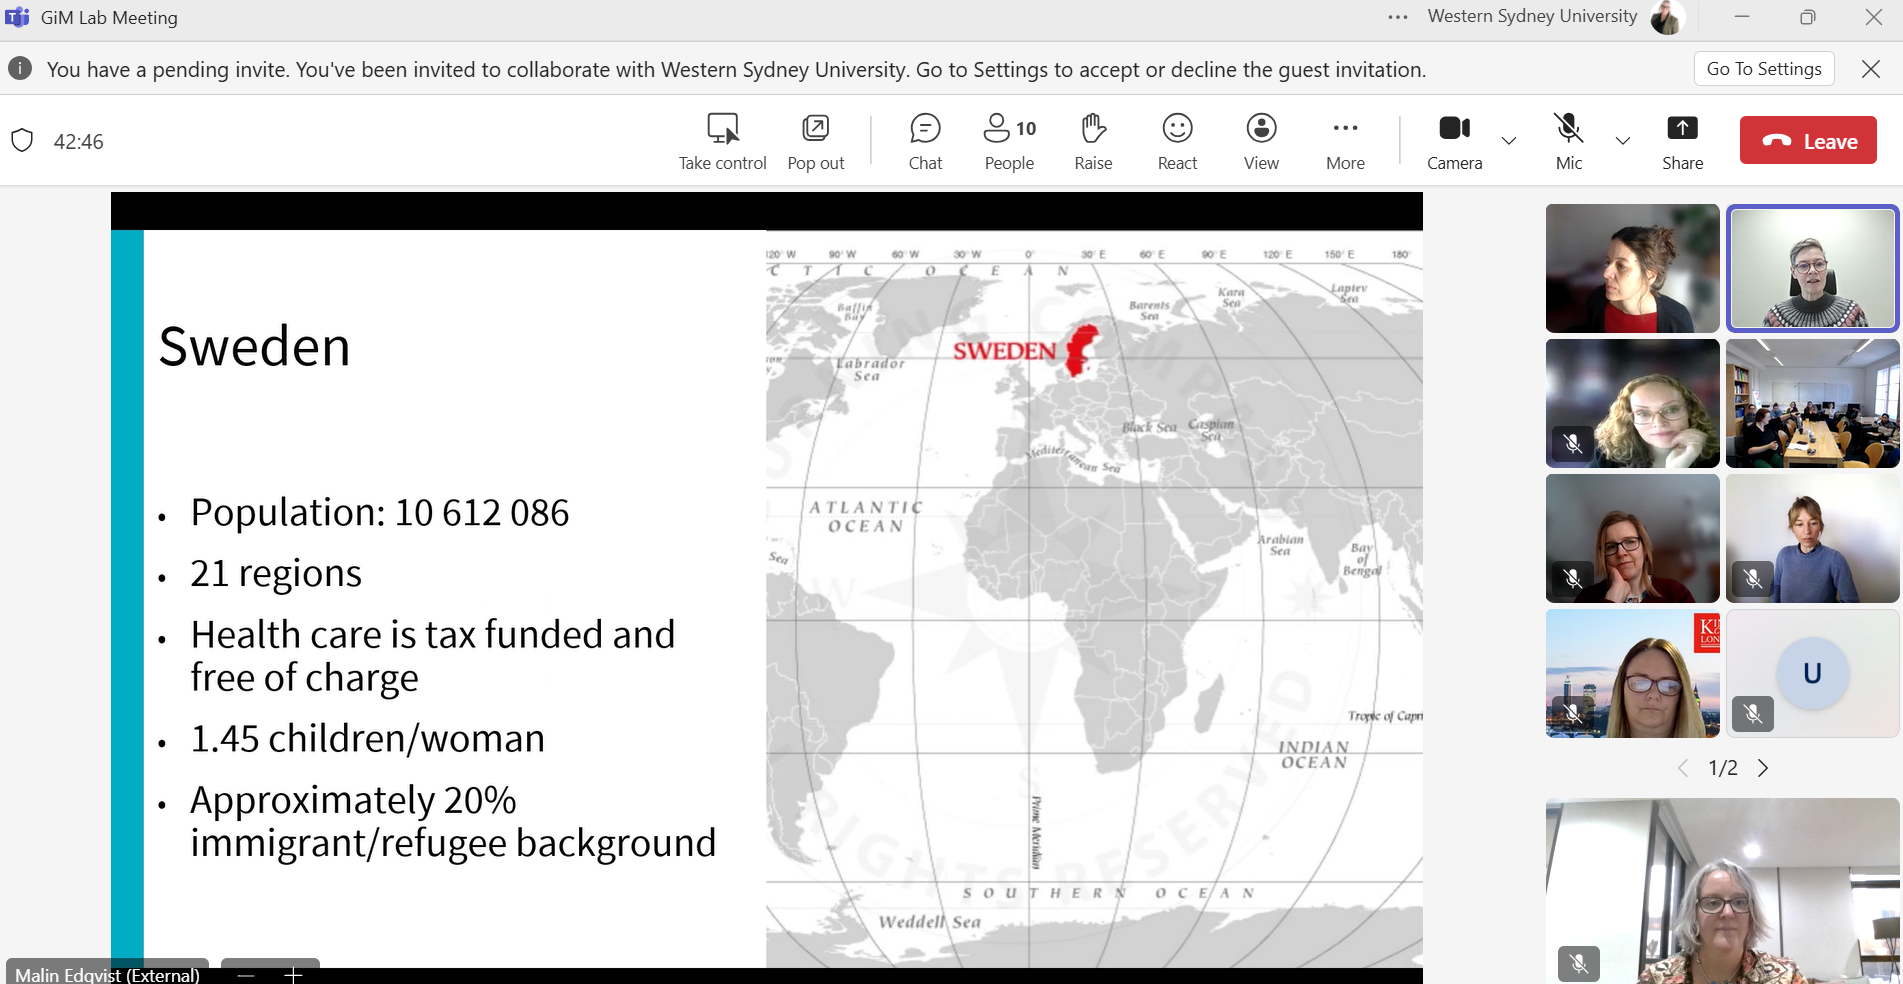Click the info icon in invite banner
The width and height of the screenshot is (1903, 984).
(20, 68)
